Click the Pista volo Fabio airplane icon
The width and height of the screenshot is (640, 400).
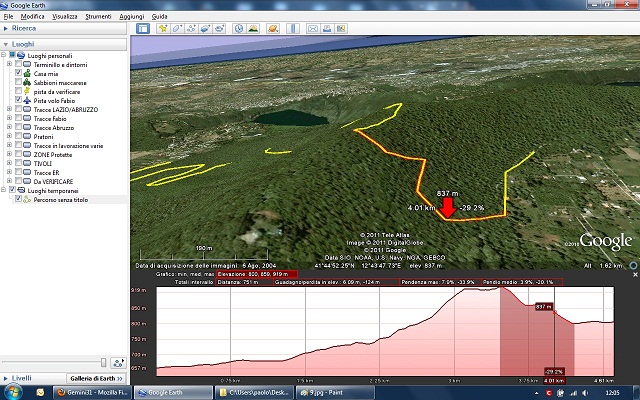(x=27, y=100)
